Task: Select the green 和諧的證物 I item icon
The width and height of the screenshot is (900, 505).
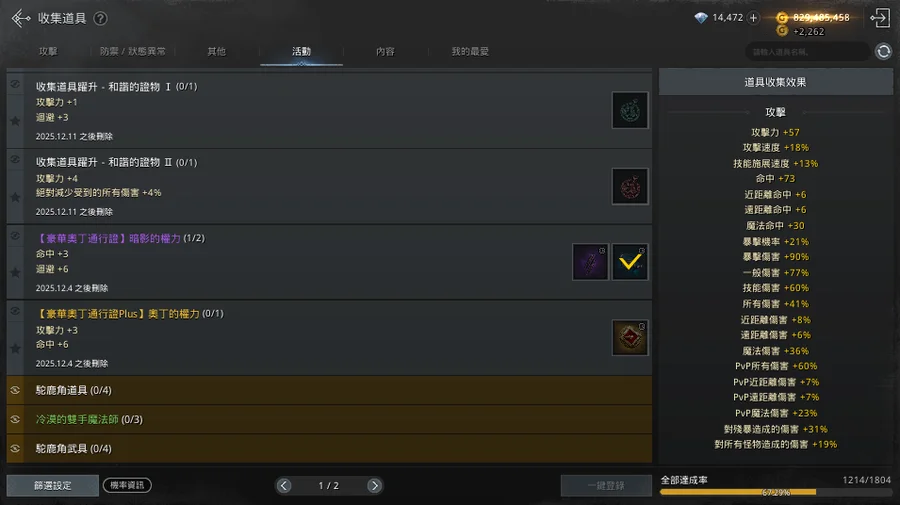Action: click(x=630, y=110)
